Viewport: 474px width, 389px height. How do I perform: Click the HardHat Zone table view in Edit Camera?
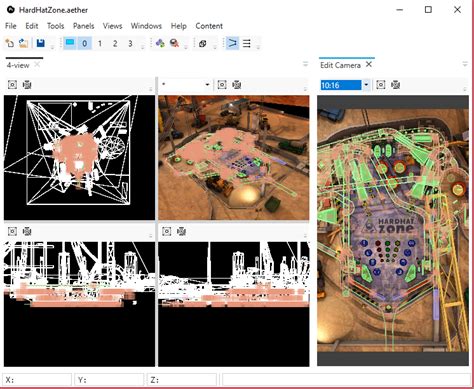point(393,231)
